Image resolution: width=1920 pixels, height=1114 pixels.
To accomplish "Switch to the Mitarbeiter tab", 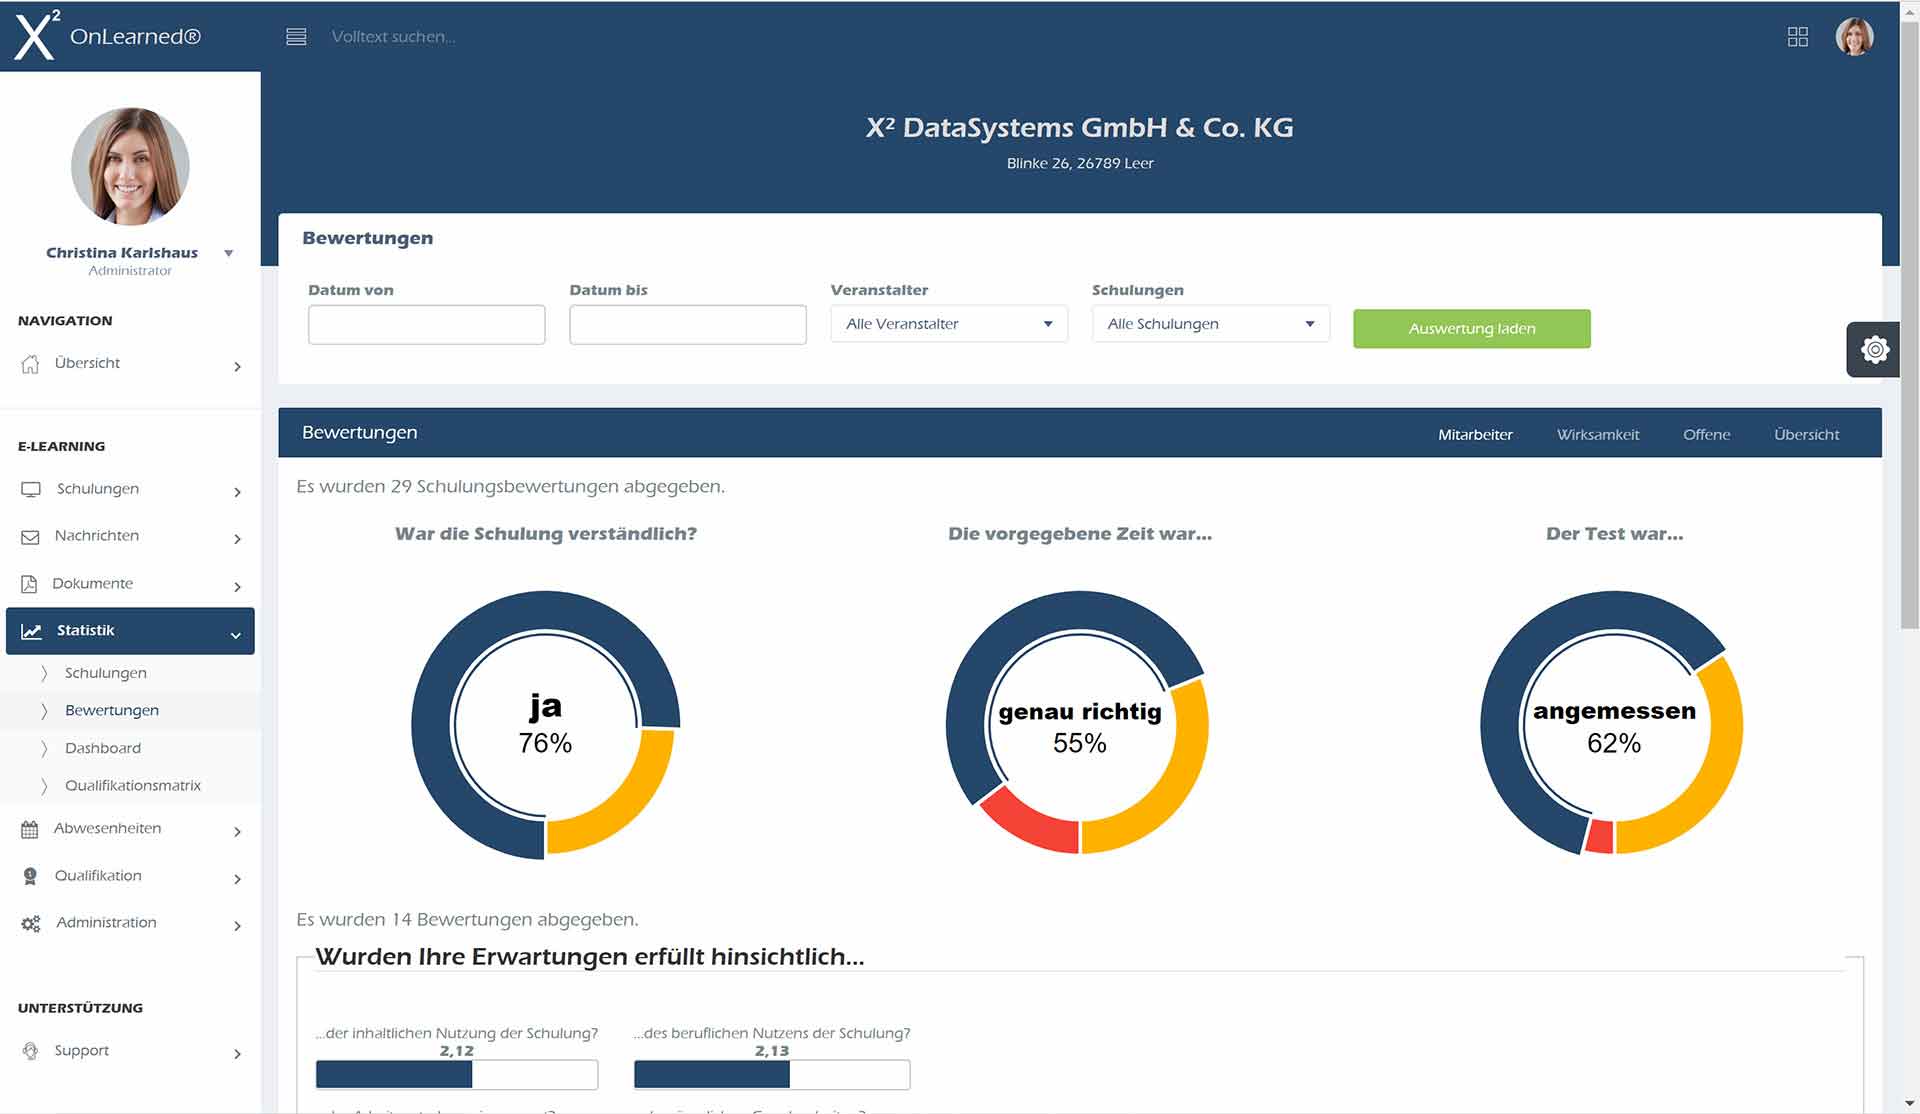I will (x=1475, y=434).
